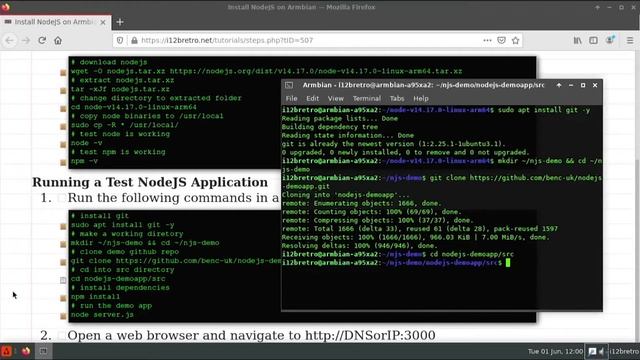The width and height of the screenshot is (640, 360).
Task: Open the Terminal menu in terminal
Action: 367,98
